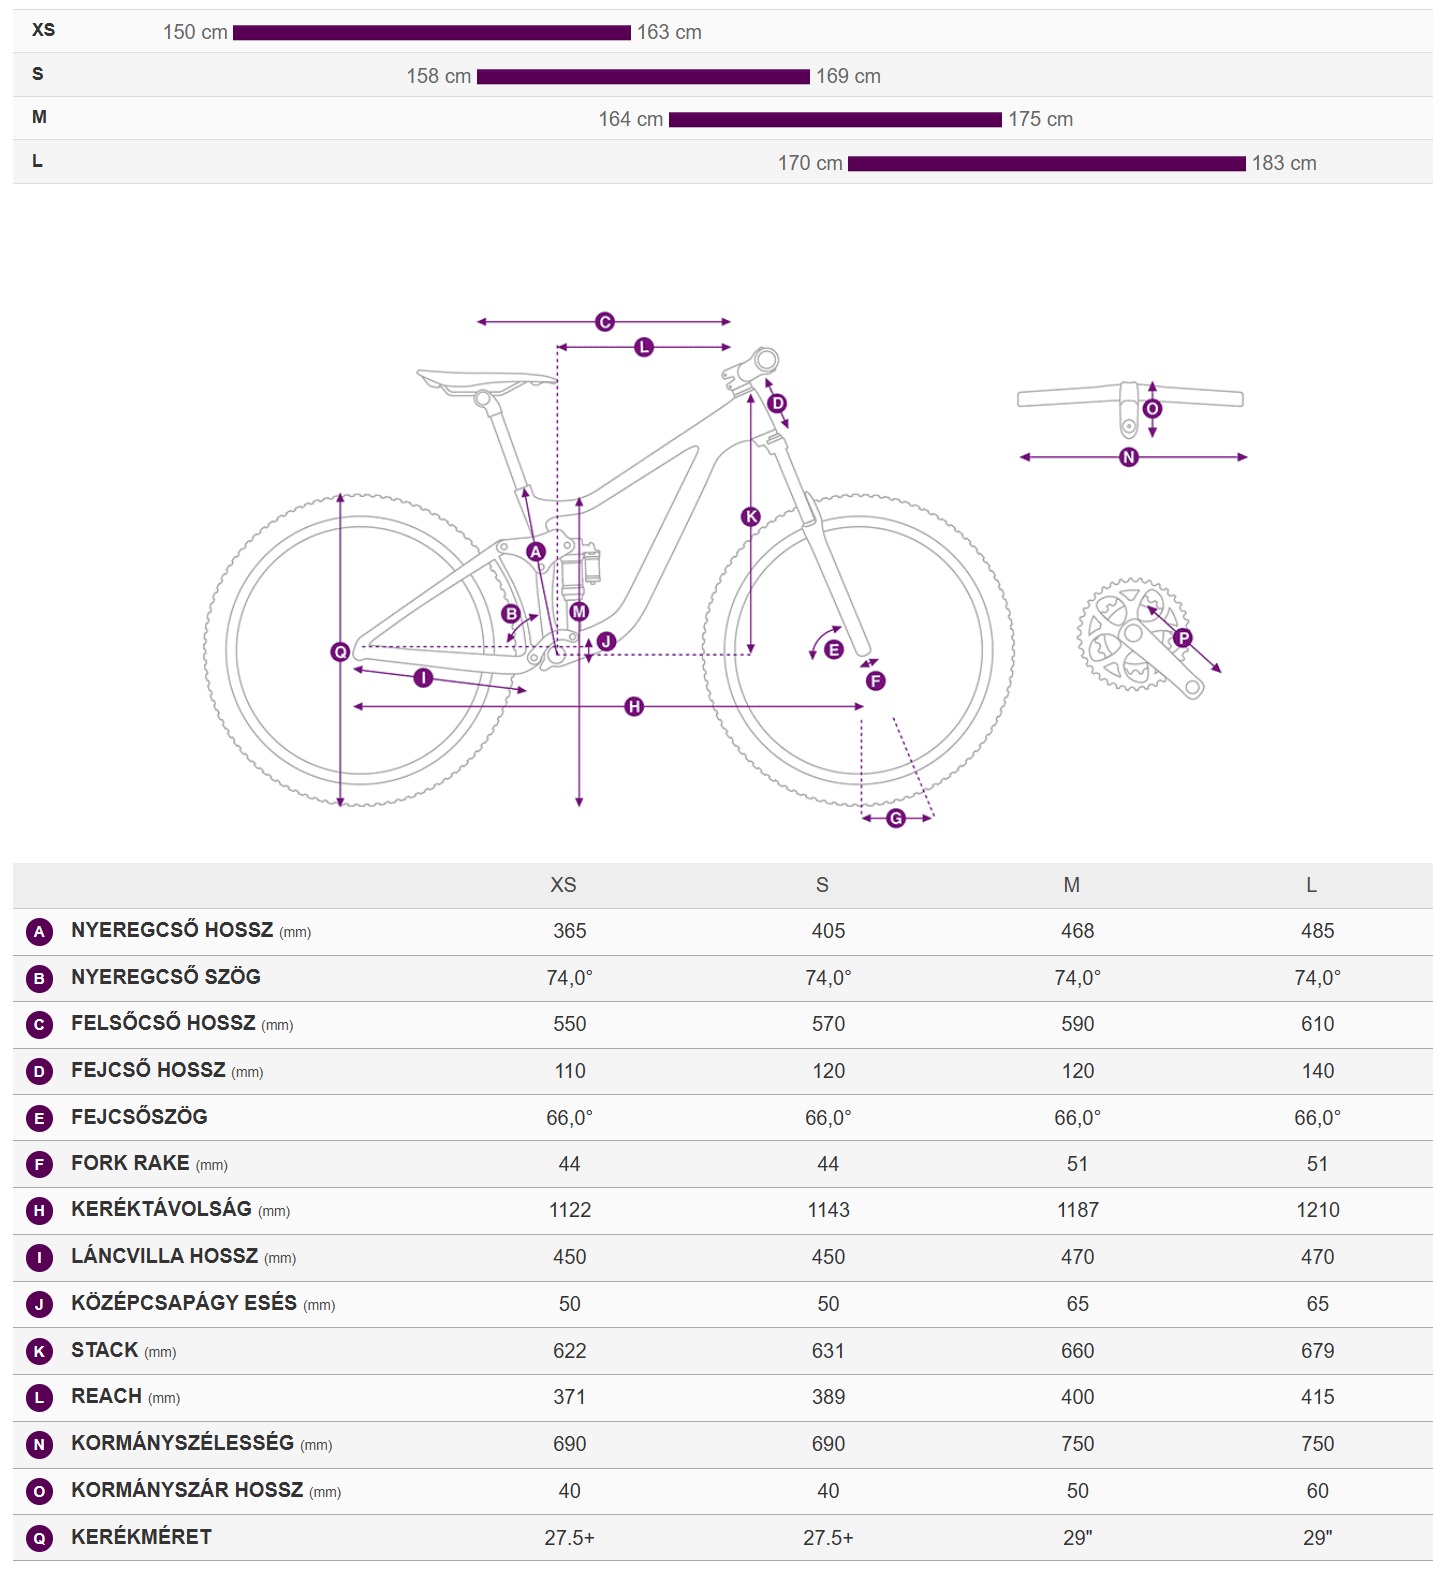Click the STACK value 660 for size M
1433x1569 pixels.
1077,1351
